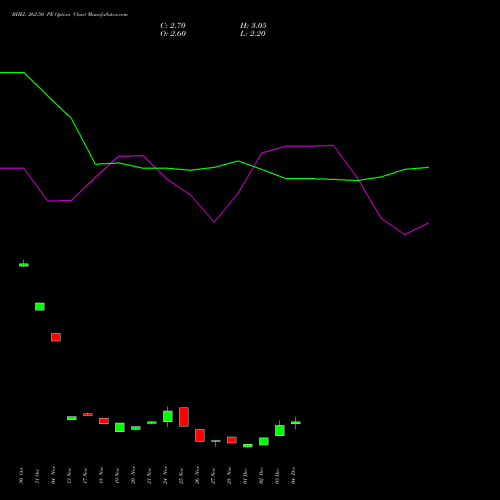The height and width of the screenshot is (500, 500).
Task: Click the '30 Oct' date axis label
Action: point(21,476)
